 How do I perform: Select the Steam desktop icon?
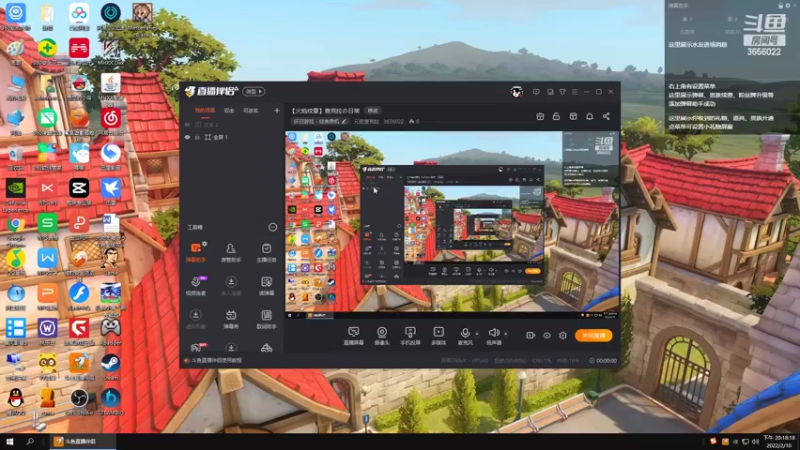tap(110, 367)
